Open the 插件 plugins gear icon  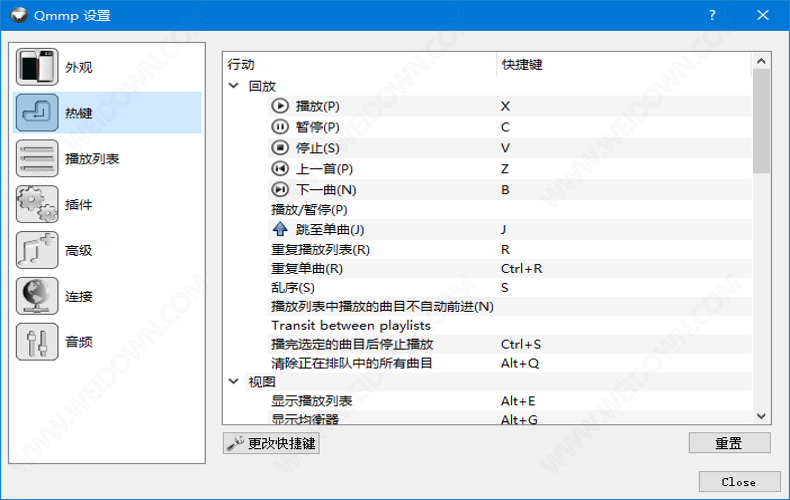(37, 204)
